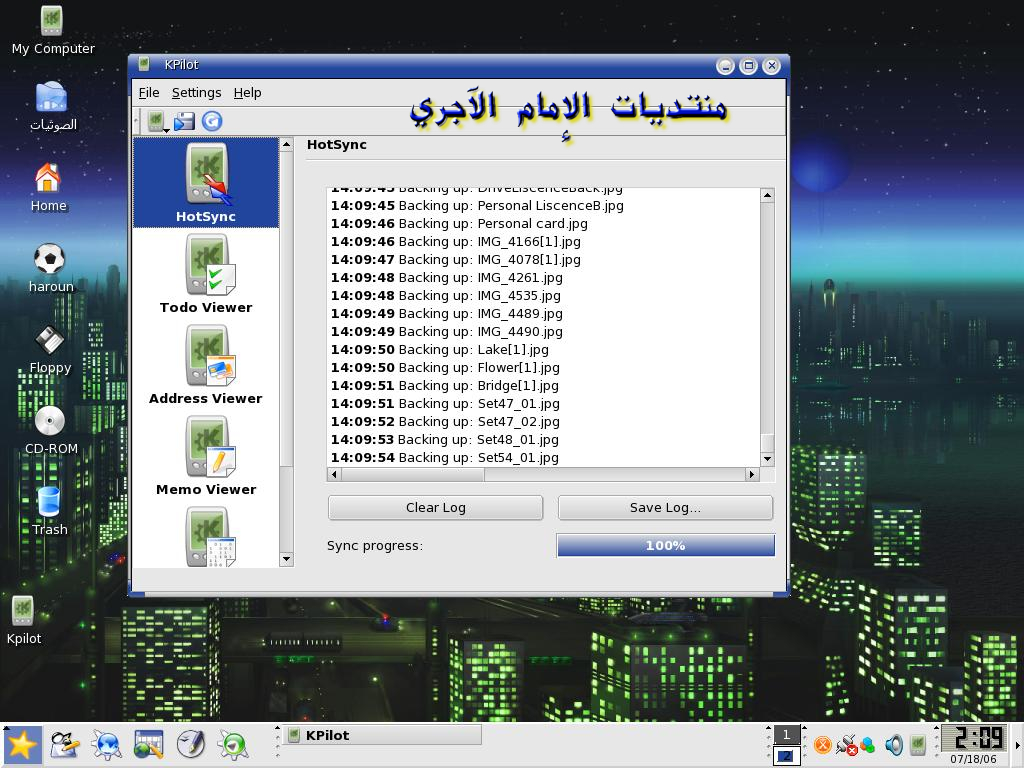This screenshot has width=1024, height=768.
Task: Click the volume speaker tray icon
Action: point(893,745)
